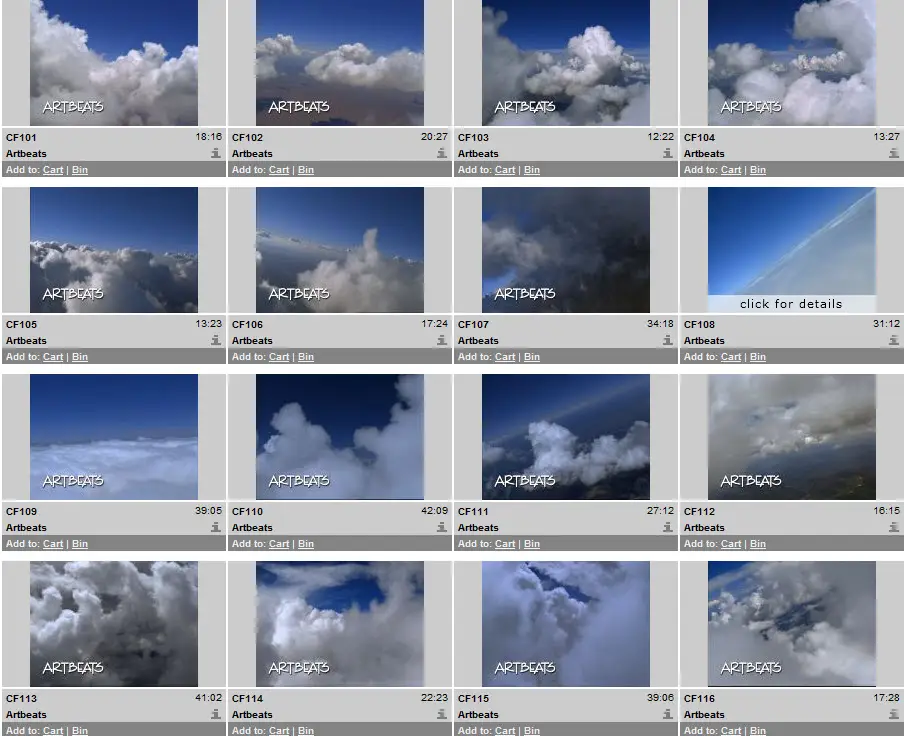Click the 41:02 duration of CF113

click(208, 697)
